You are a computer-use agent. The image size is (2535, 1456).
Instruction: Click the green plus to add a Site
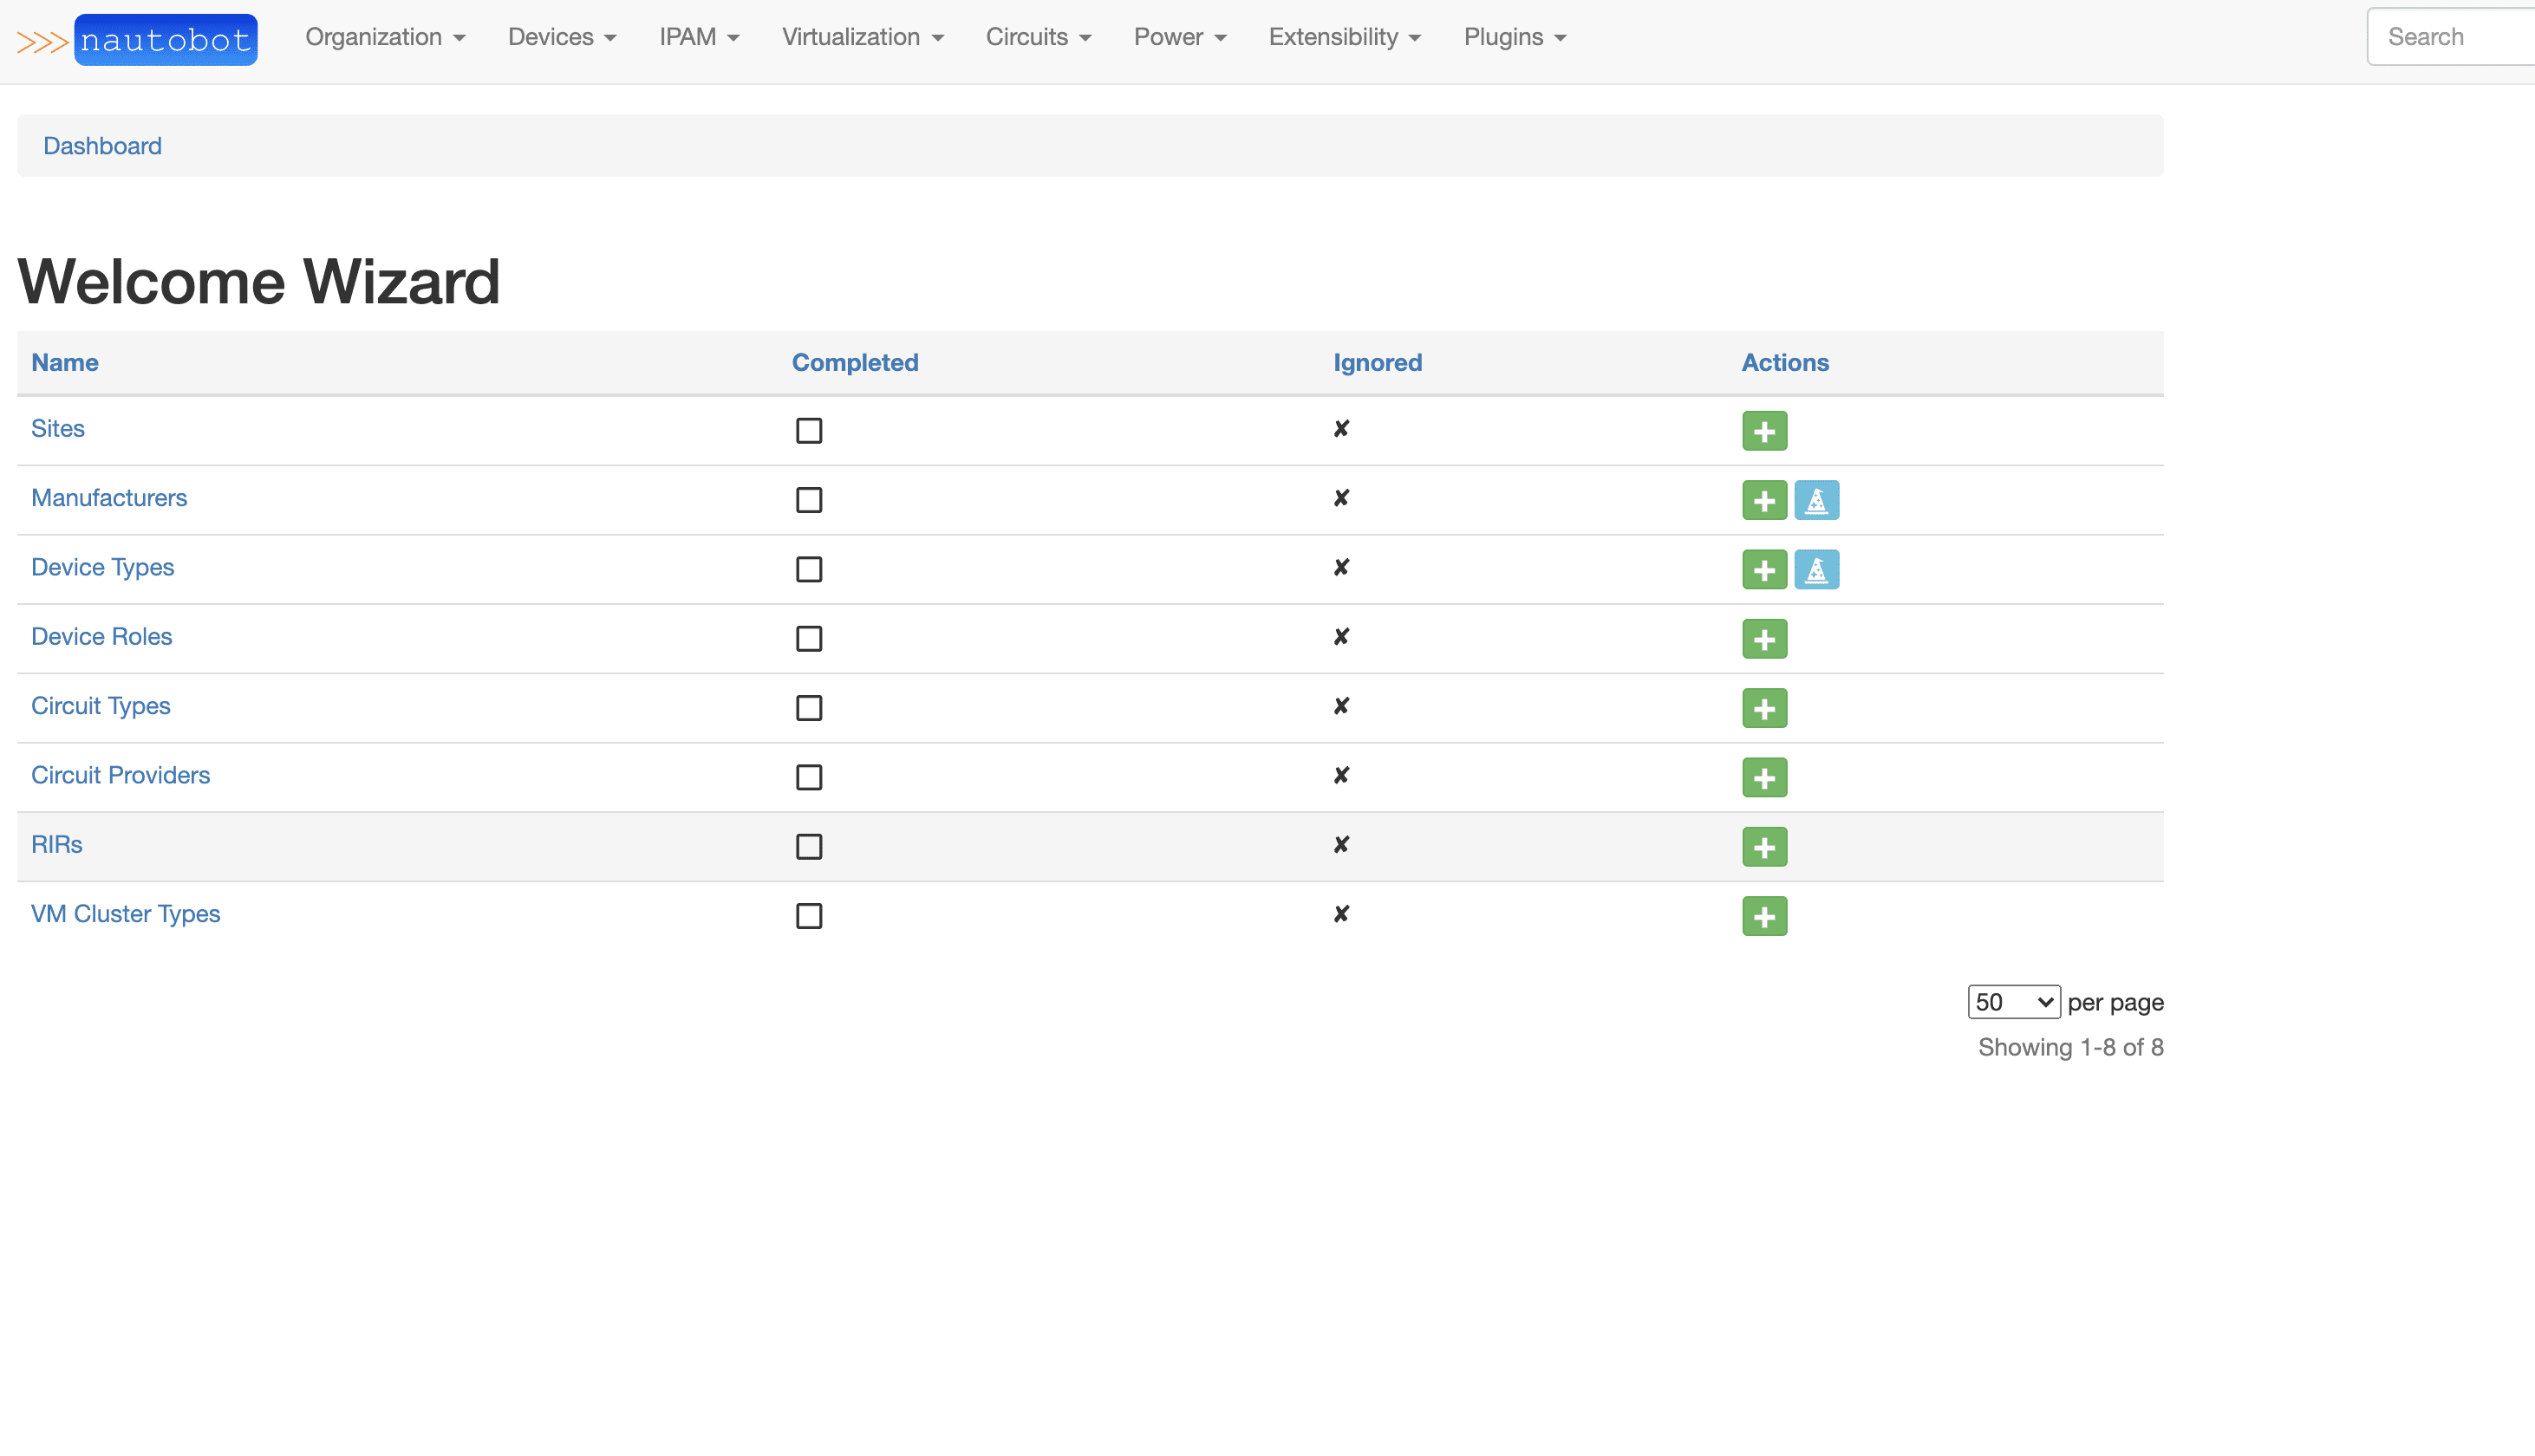click(1764, 430)
